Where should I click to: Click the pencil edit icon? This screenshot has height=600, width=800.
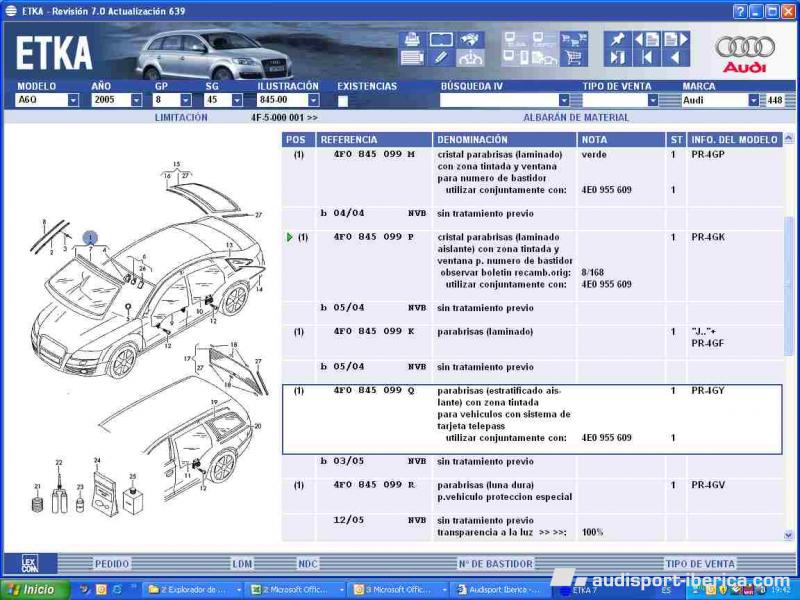441,58
